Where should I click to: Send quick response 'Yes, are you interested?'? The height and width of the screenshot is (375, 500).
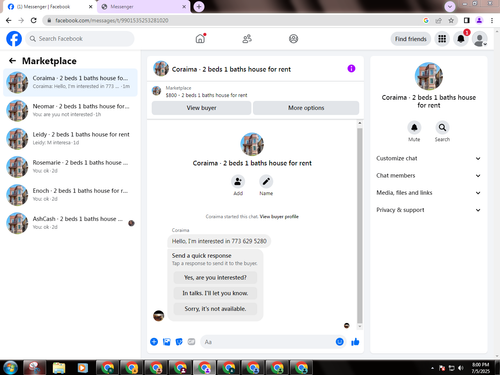pos(215,277)
